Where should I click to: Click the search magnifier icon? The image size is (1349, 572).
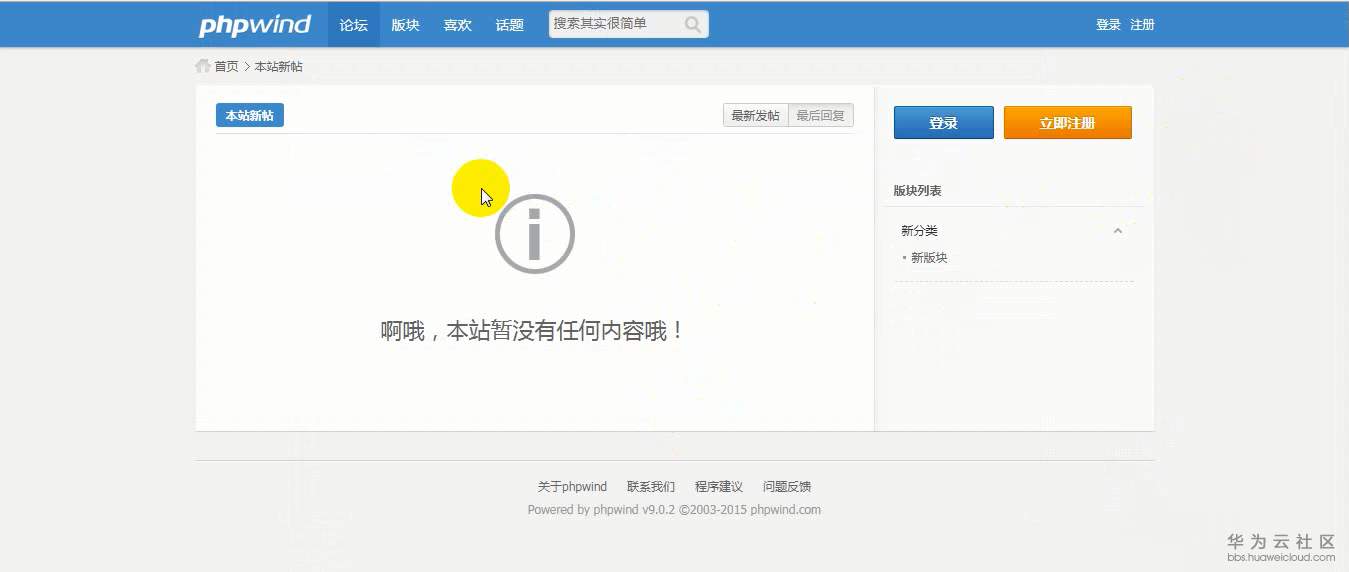(693, 24)
